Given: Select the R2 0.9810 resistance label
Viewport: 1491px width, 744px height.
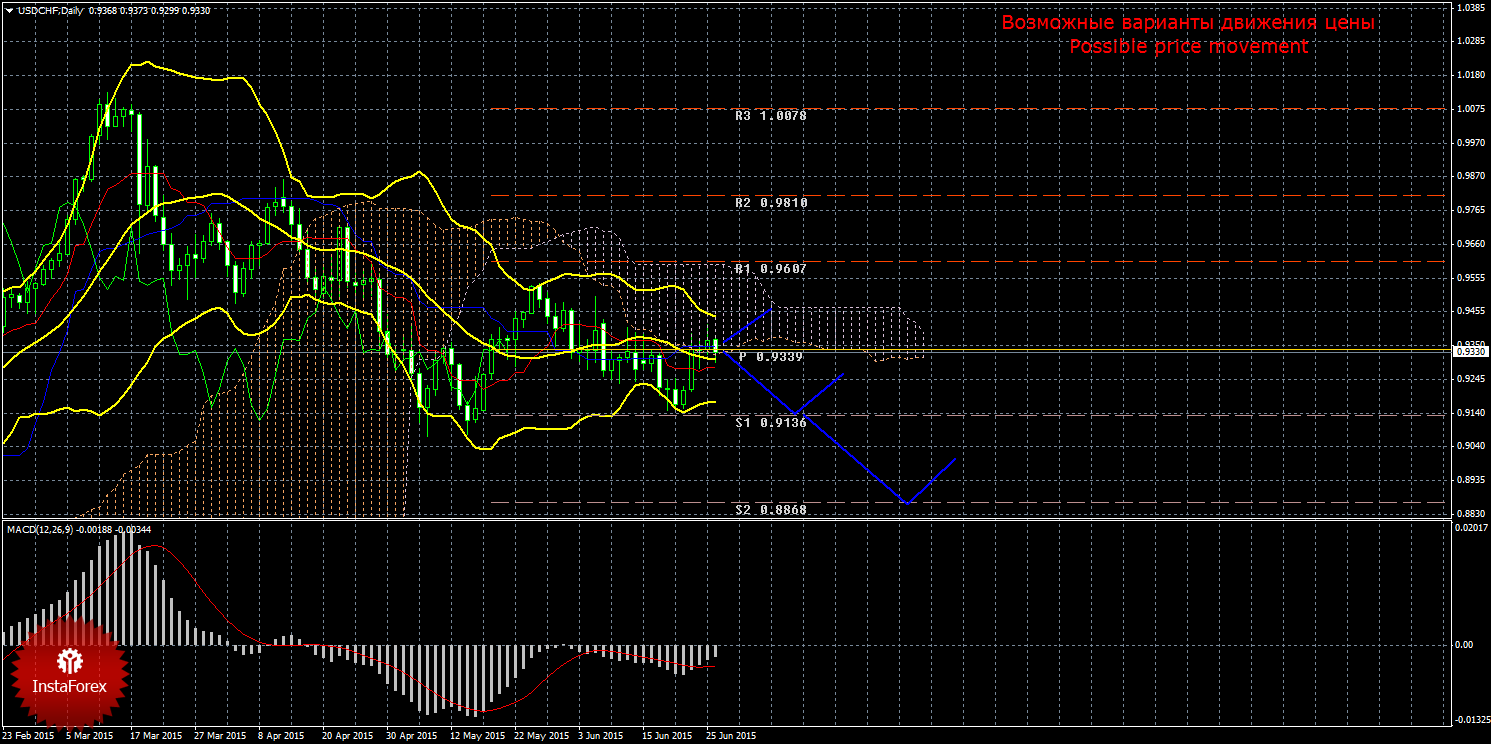Looking at the screenshot, I should [770, 203].
